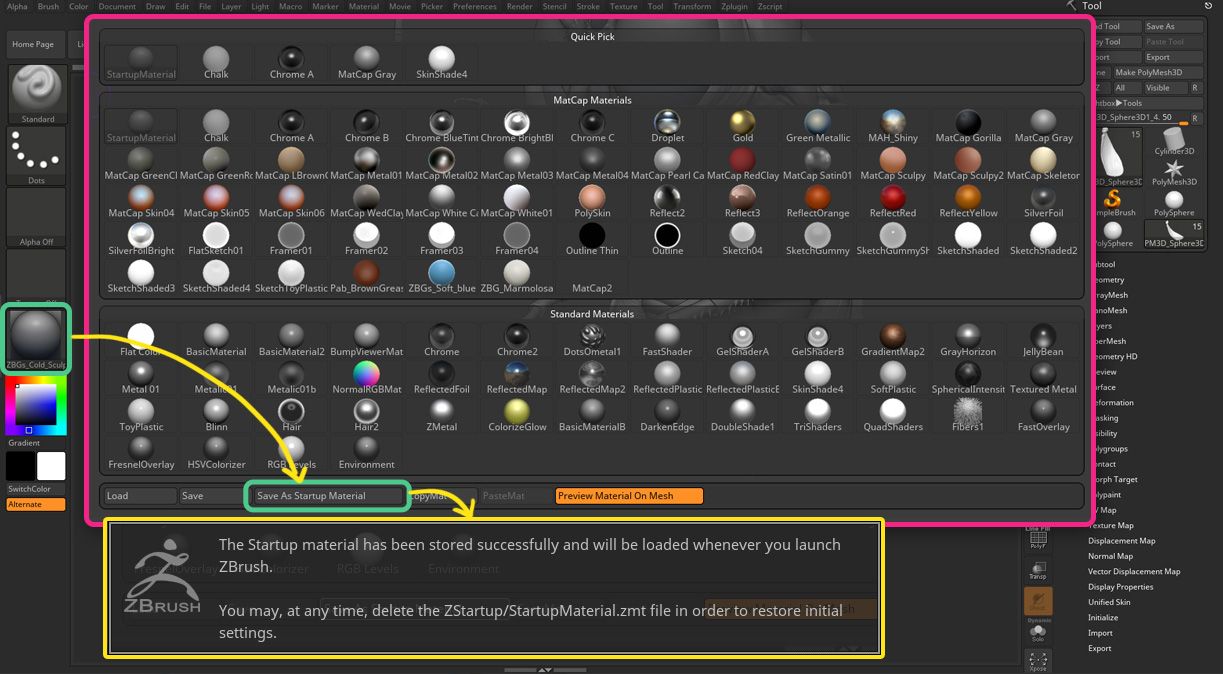Click Save As Startup Material
Viewport: 1223px width, 674px height.
point(327,496)
